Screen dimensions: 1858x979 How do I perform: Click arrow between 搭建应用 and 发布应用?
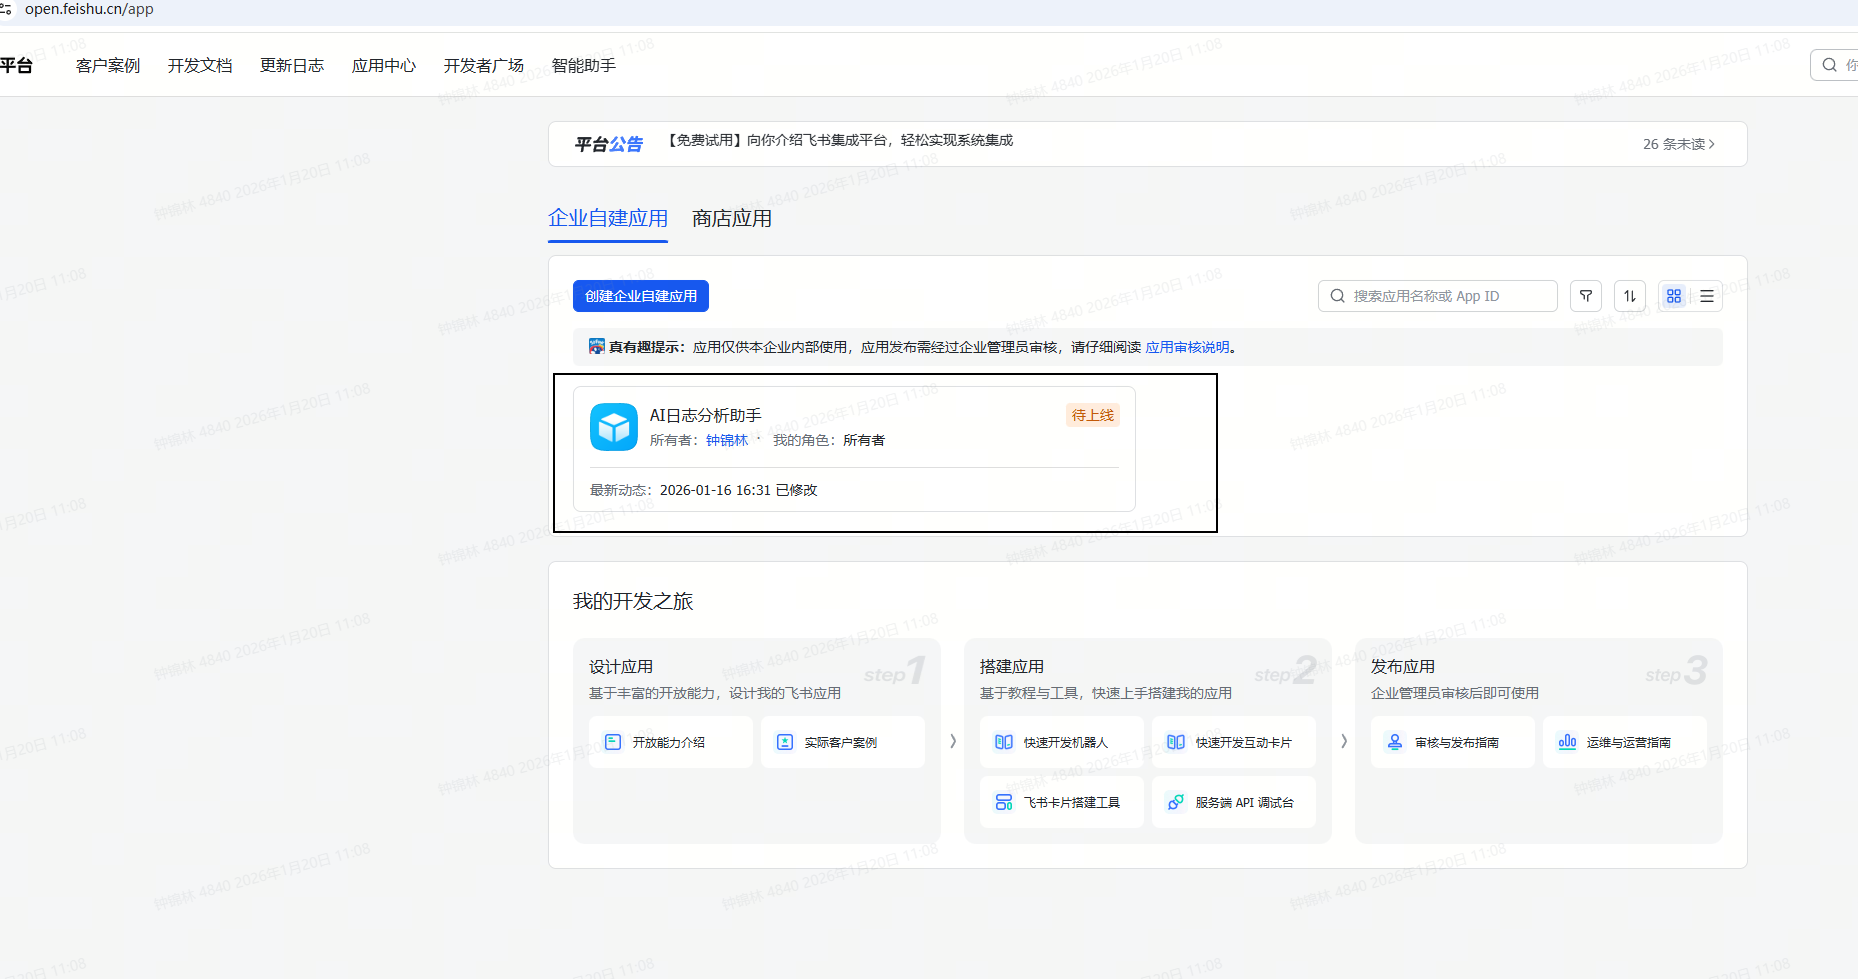point(1344,741)
